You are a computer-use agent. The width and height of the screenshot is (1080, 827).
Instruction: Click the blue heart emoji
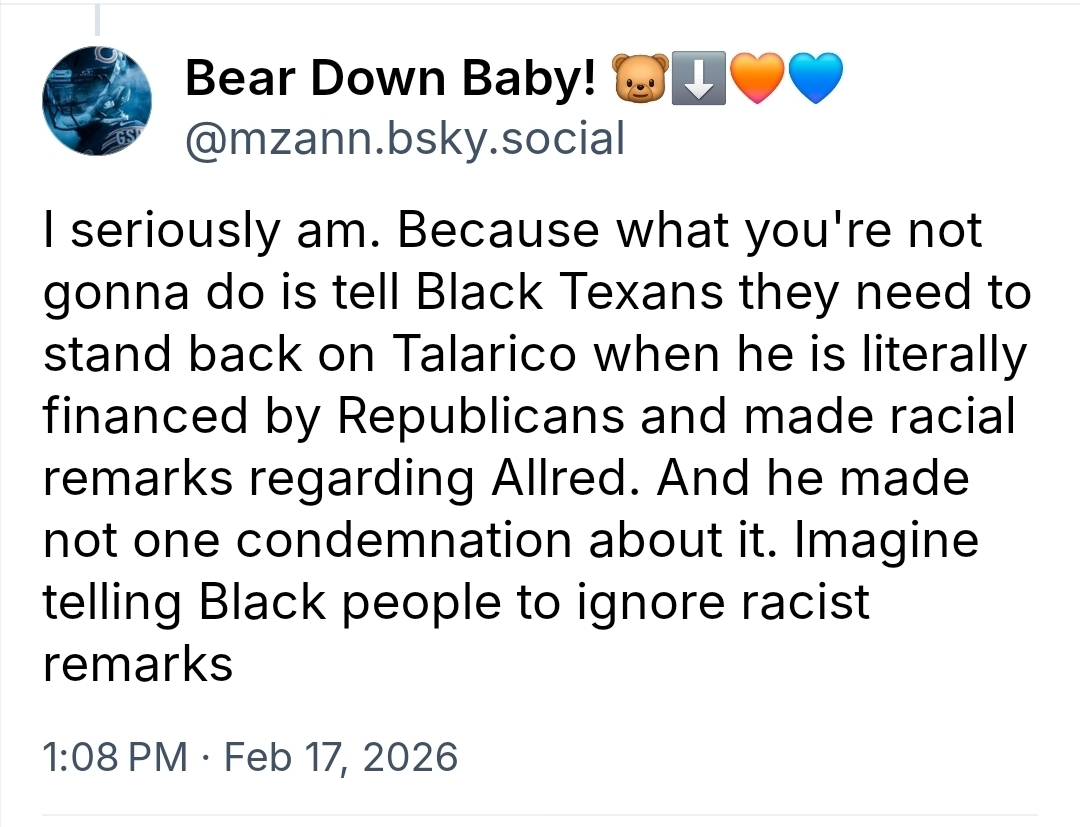click(x=817, y=80)
